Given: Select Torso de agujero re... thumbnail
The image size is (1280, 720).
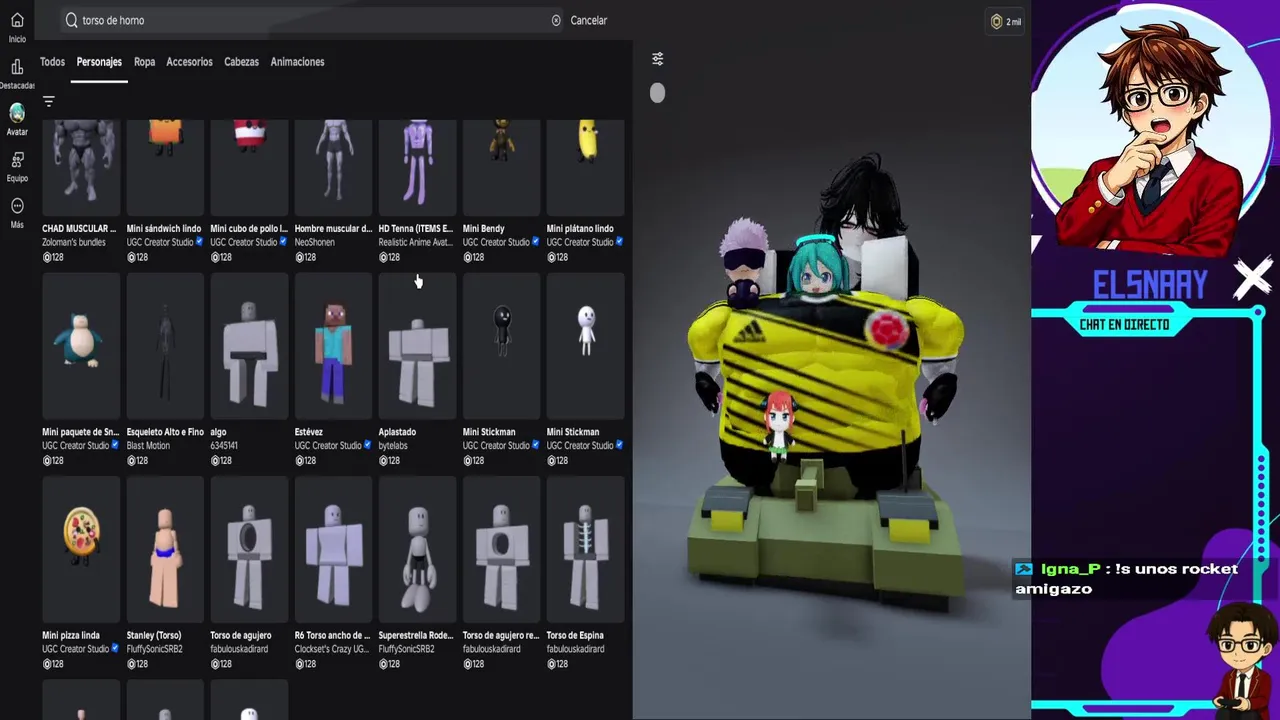Looking at the screenshot, I should (501, 549).
